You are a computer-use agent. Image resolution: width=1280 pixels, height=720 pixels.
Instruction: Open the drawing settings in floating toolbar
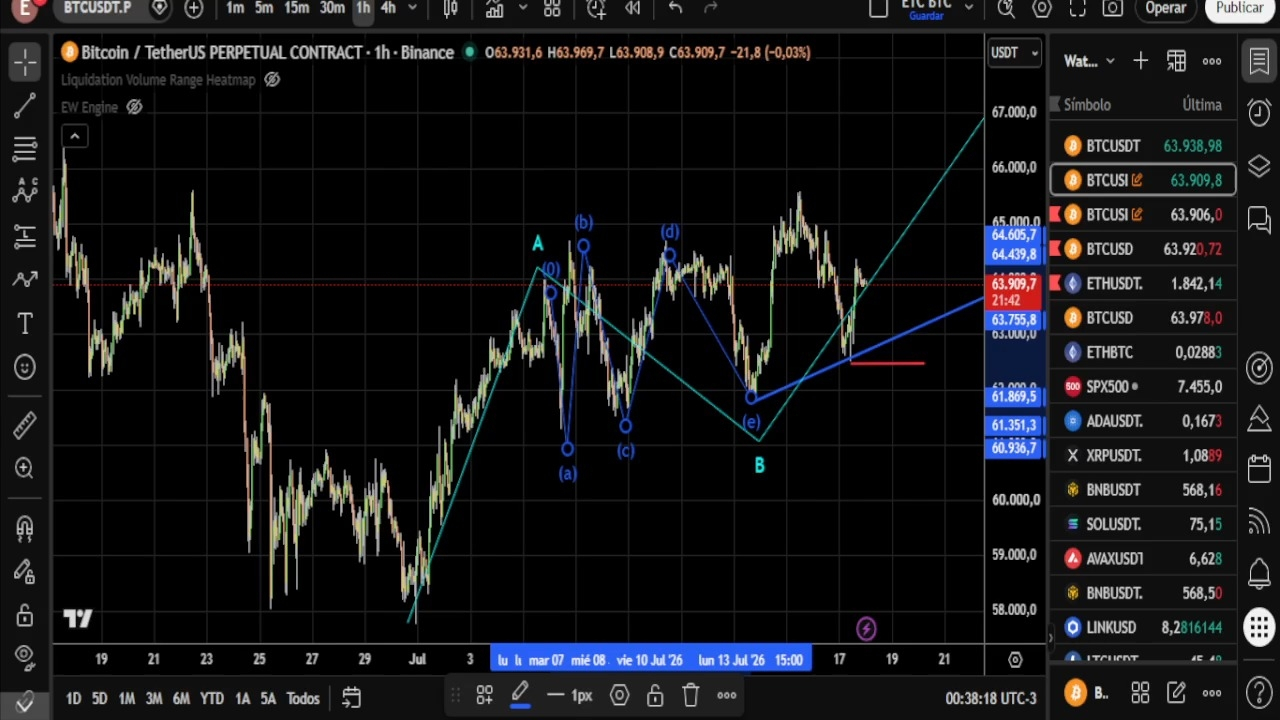click(x=619, y=695)
